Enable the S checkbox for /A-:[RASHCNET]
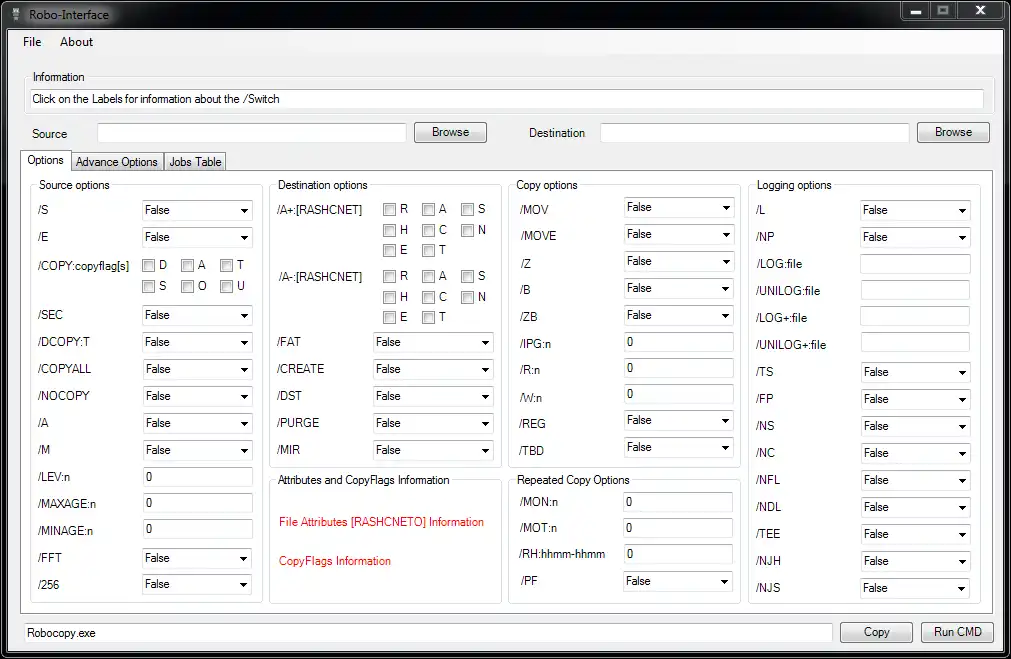This screenshot has height=659, width=1011. click(x=467, y=277)
